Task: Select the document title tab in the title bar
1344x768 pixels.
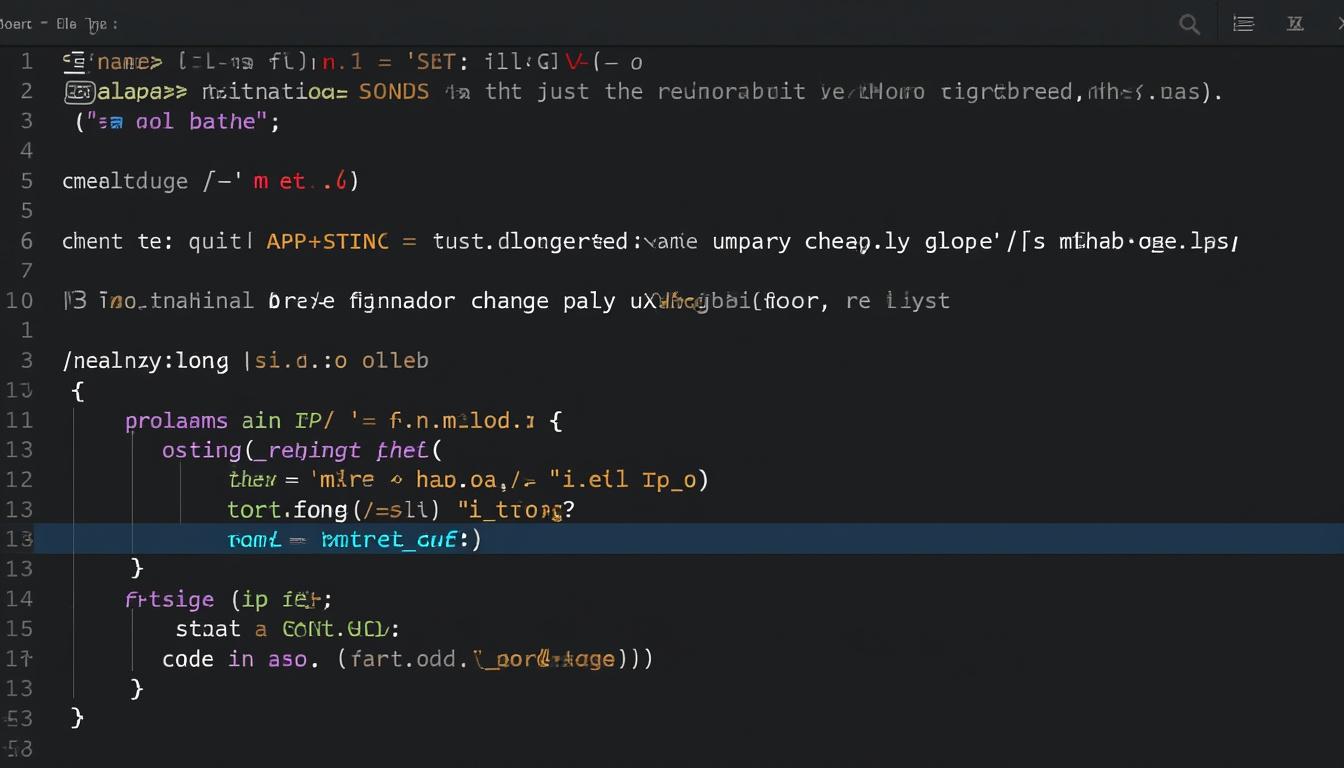Action: 14,23
